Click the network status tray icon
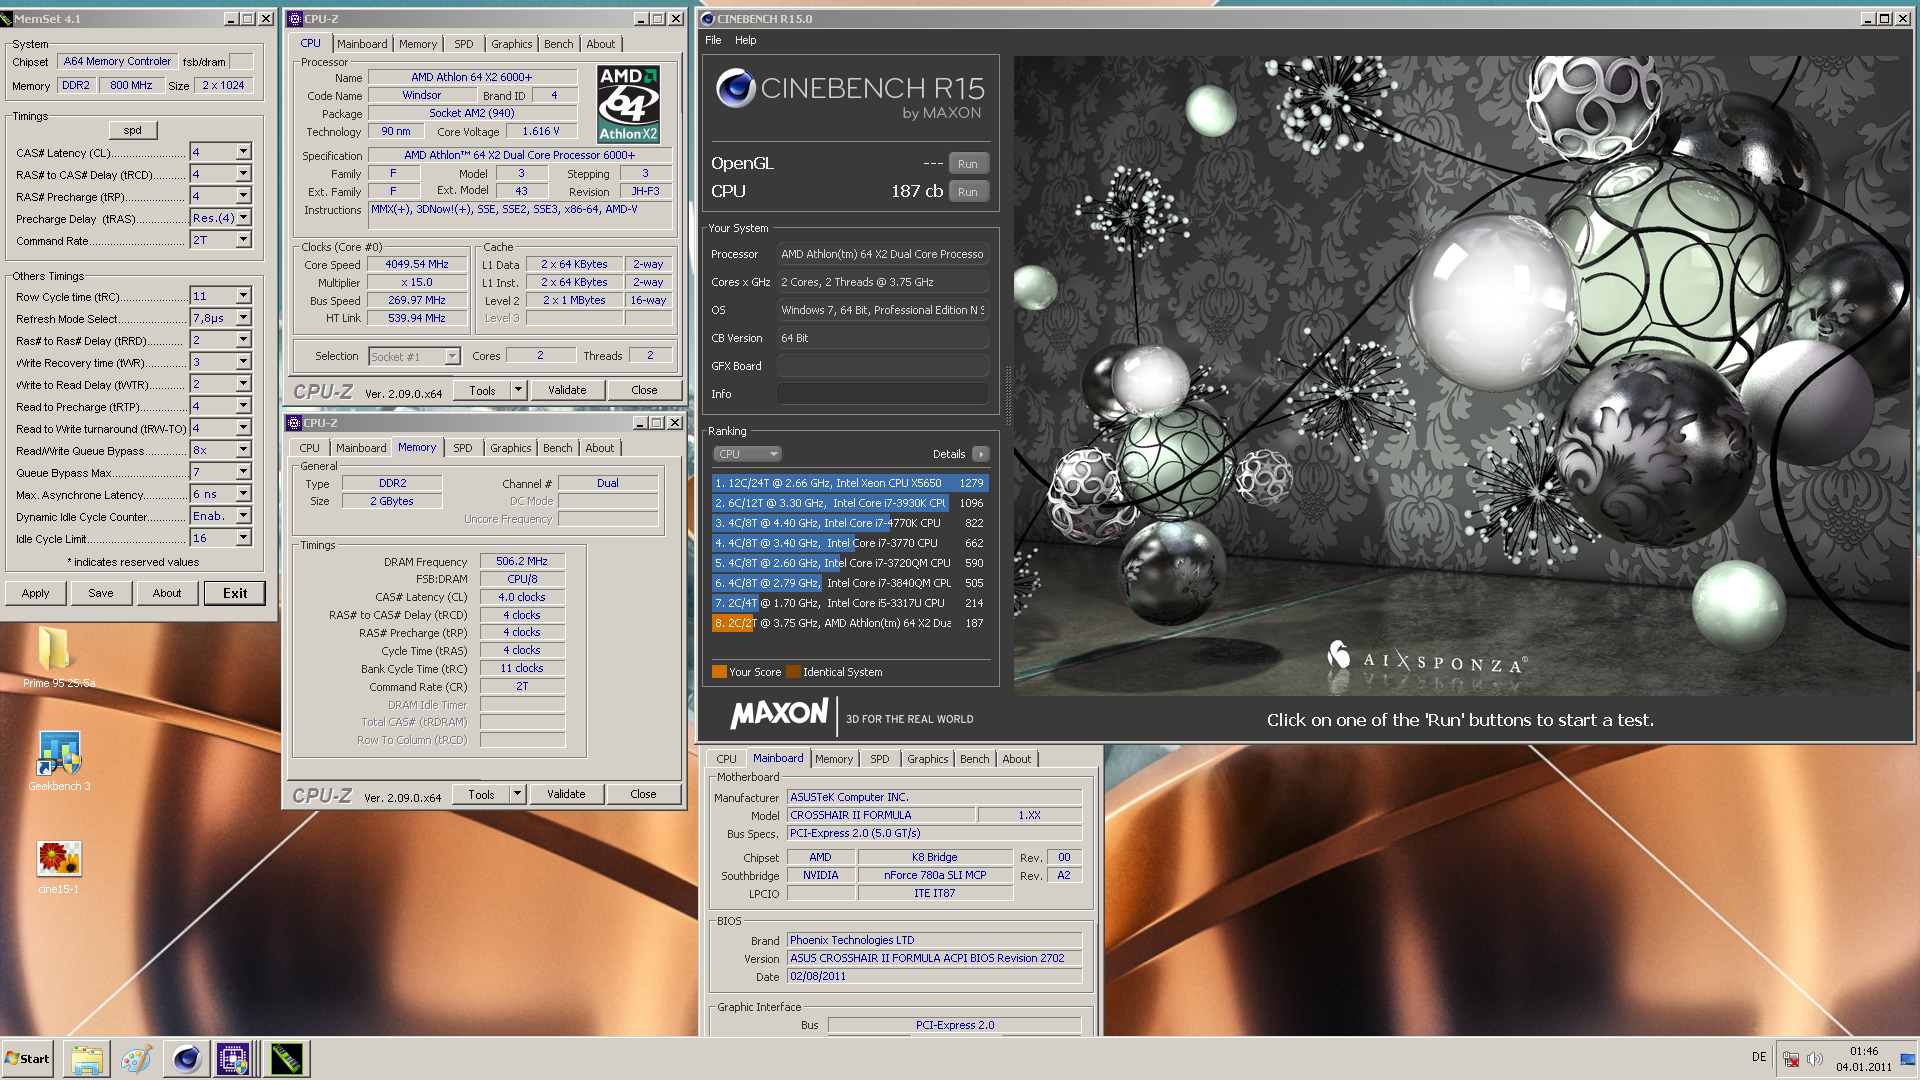This screenshot has height=1080, width=1920. (1791, 1059)
